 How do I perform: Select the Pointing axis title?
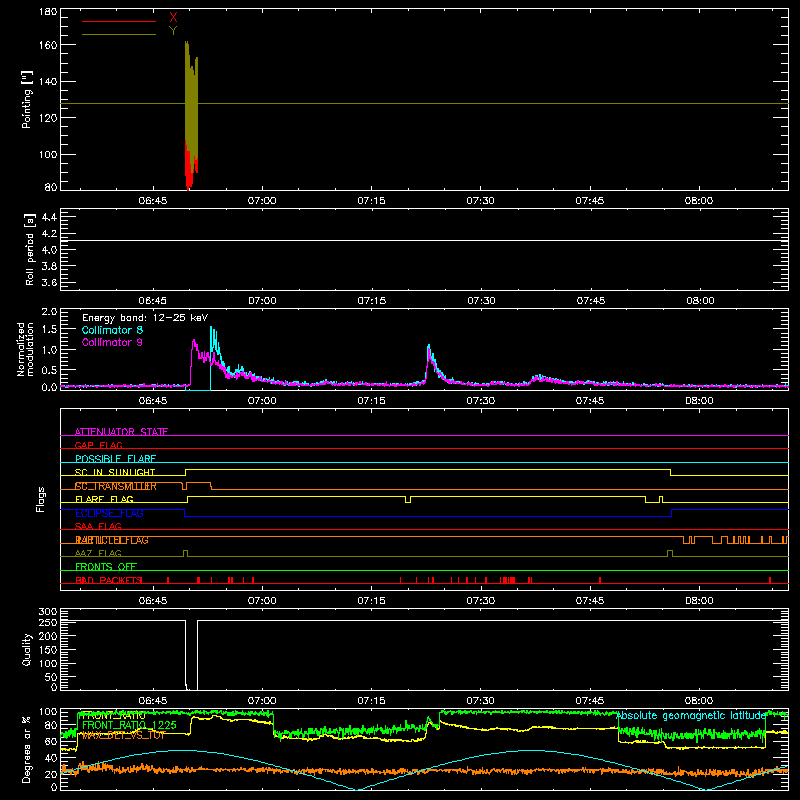click(27, 99)
